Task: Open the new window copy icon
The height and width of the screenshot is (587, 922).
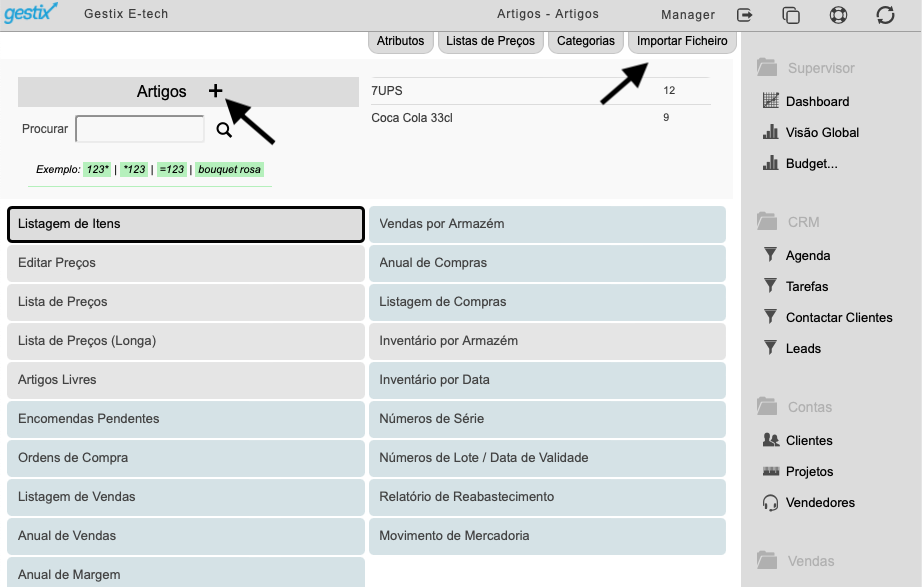Action: pos(791,15)
